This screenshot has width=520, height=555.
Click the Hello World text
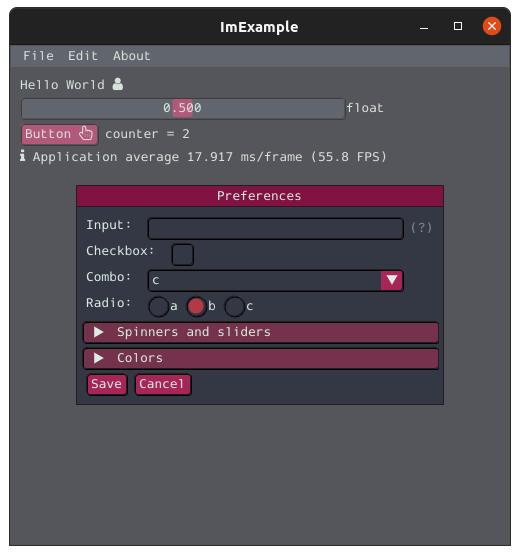[62, 85]
